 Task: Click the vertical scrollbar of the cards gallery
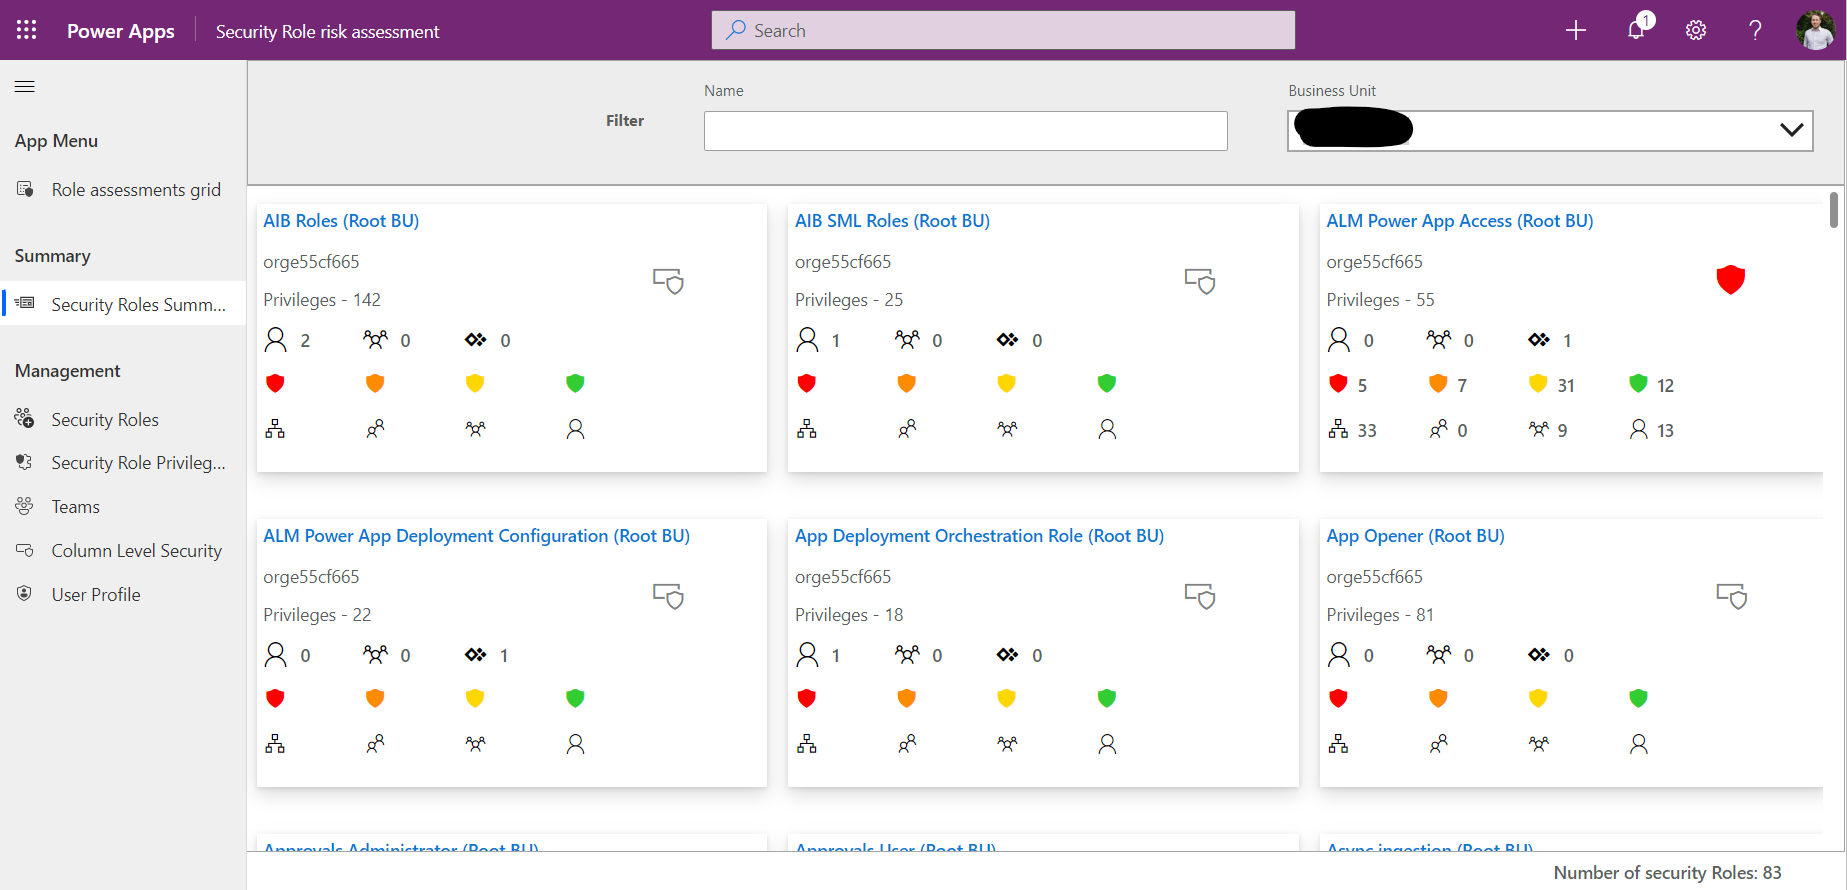[x=1833, y=210]
